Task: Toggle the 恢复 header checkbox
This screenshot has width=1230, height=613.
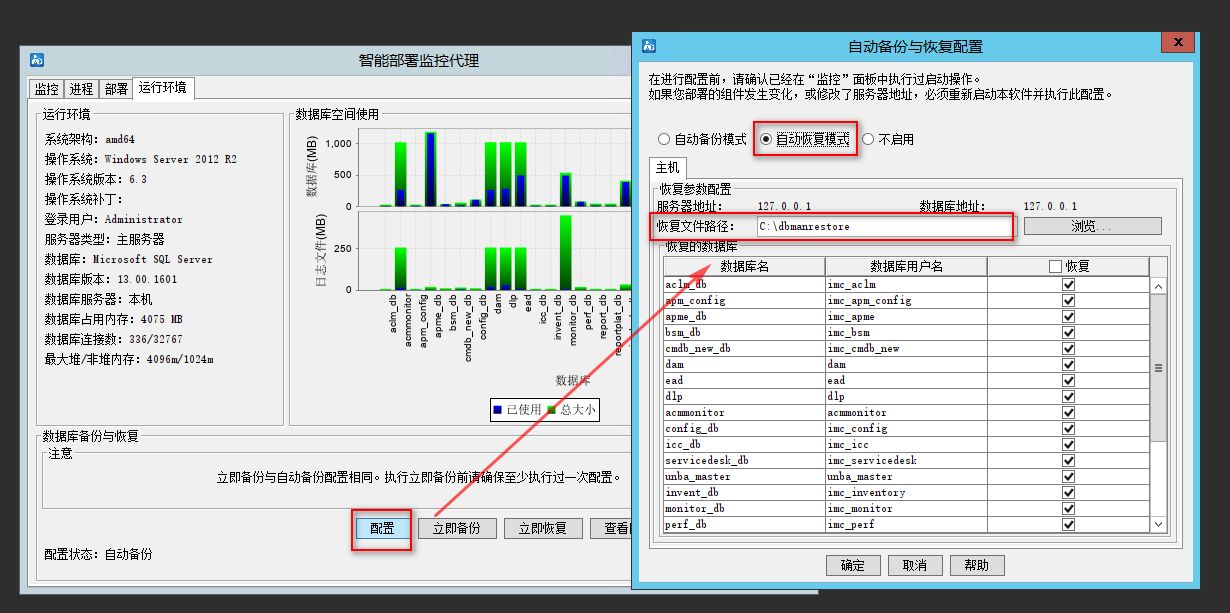Action: 1056,266
